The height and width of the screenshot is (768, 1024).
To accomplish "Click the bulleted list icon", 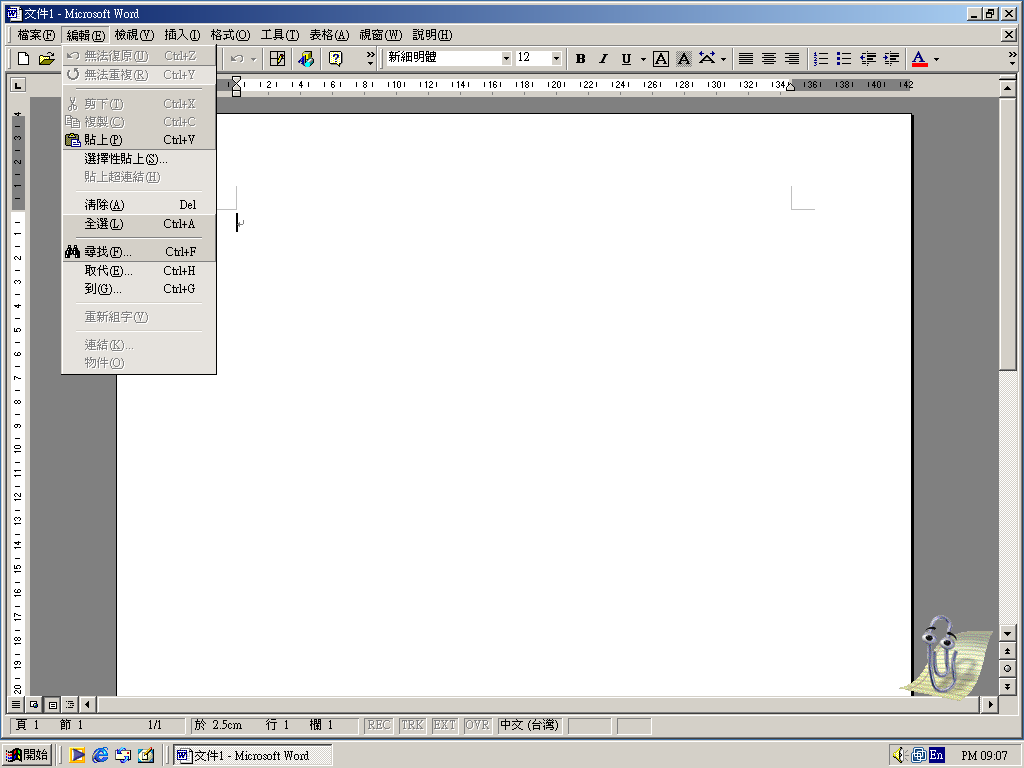I will [844, 59].
